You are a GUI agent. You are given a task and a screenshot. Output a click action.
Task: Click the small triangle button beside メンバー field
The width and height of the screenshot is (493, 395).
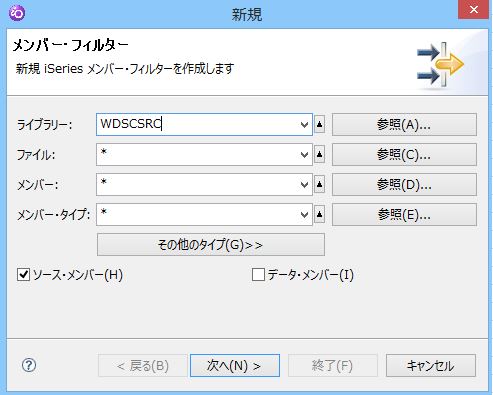[x=319, y=184]
